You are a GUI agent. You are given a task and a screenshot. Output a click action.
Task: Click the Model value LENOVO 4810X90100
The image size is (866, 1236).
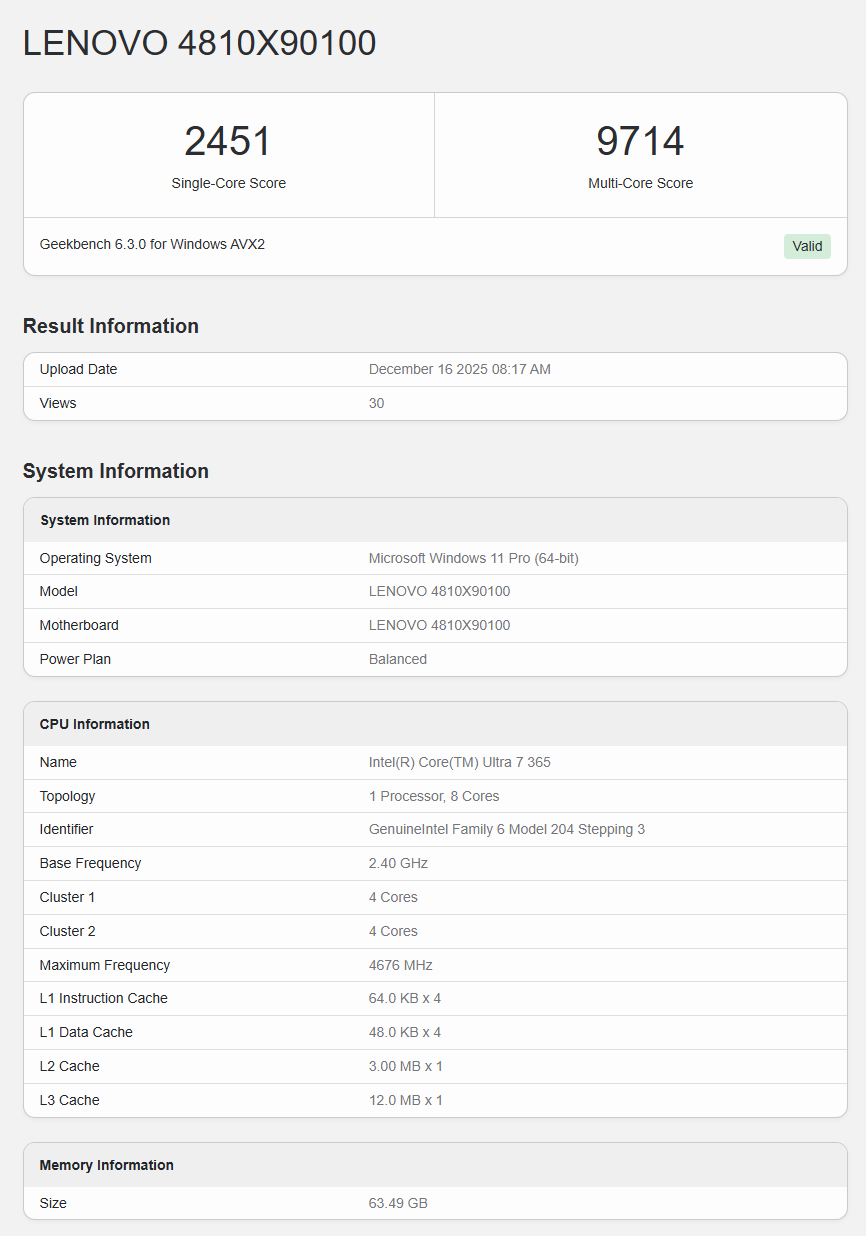439,591
